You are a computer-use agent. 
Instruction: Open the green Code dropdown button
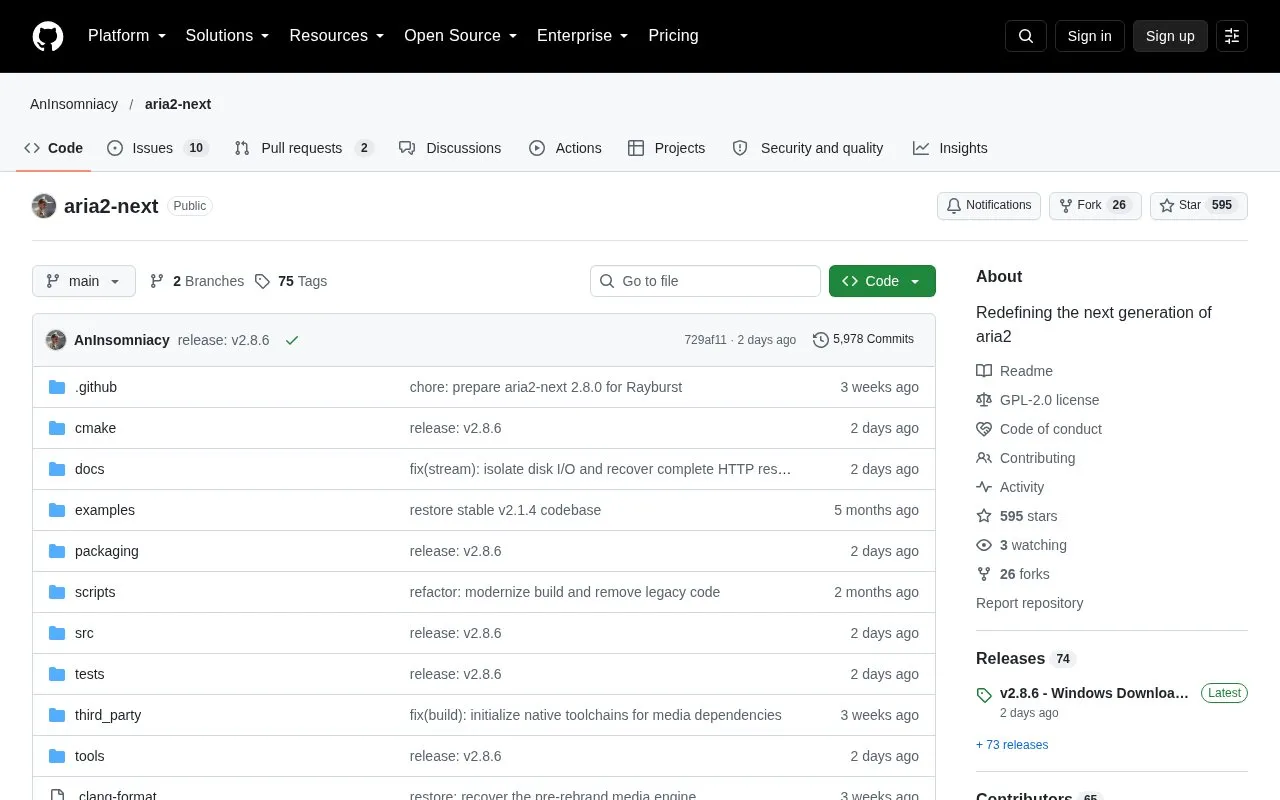pos(882,281)
